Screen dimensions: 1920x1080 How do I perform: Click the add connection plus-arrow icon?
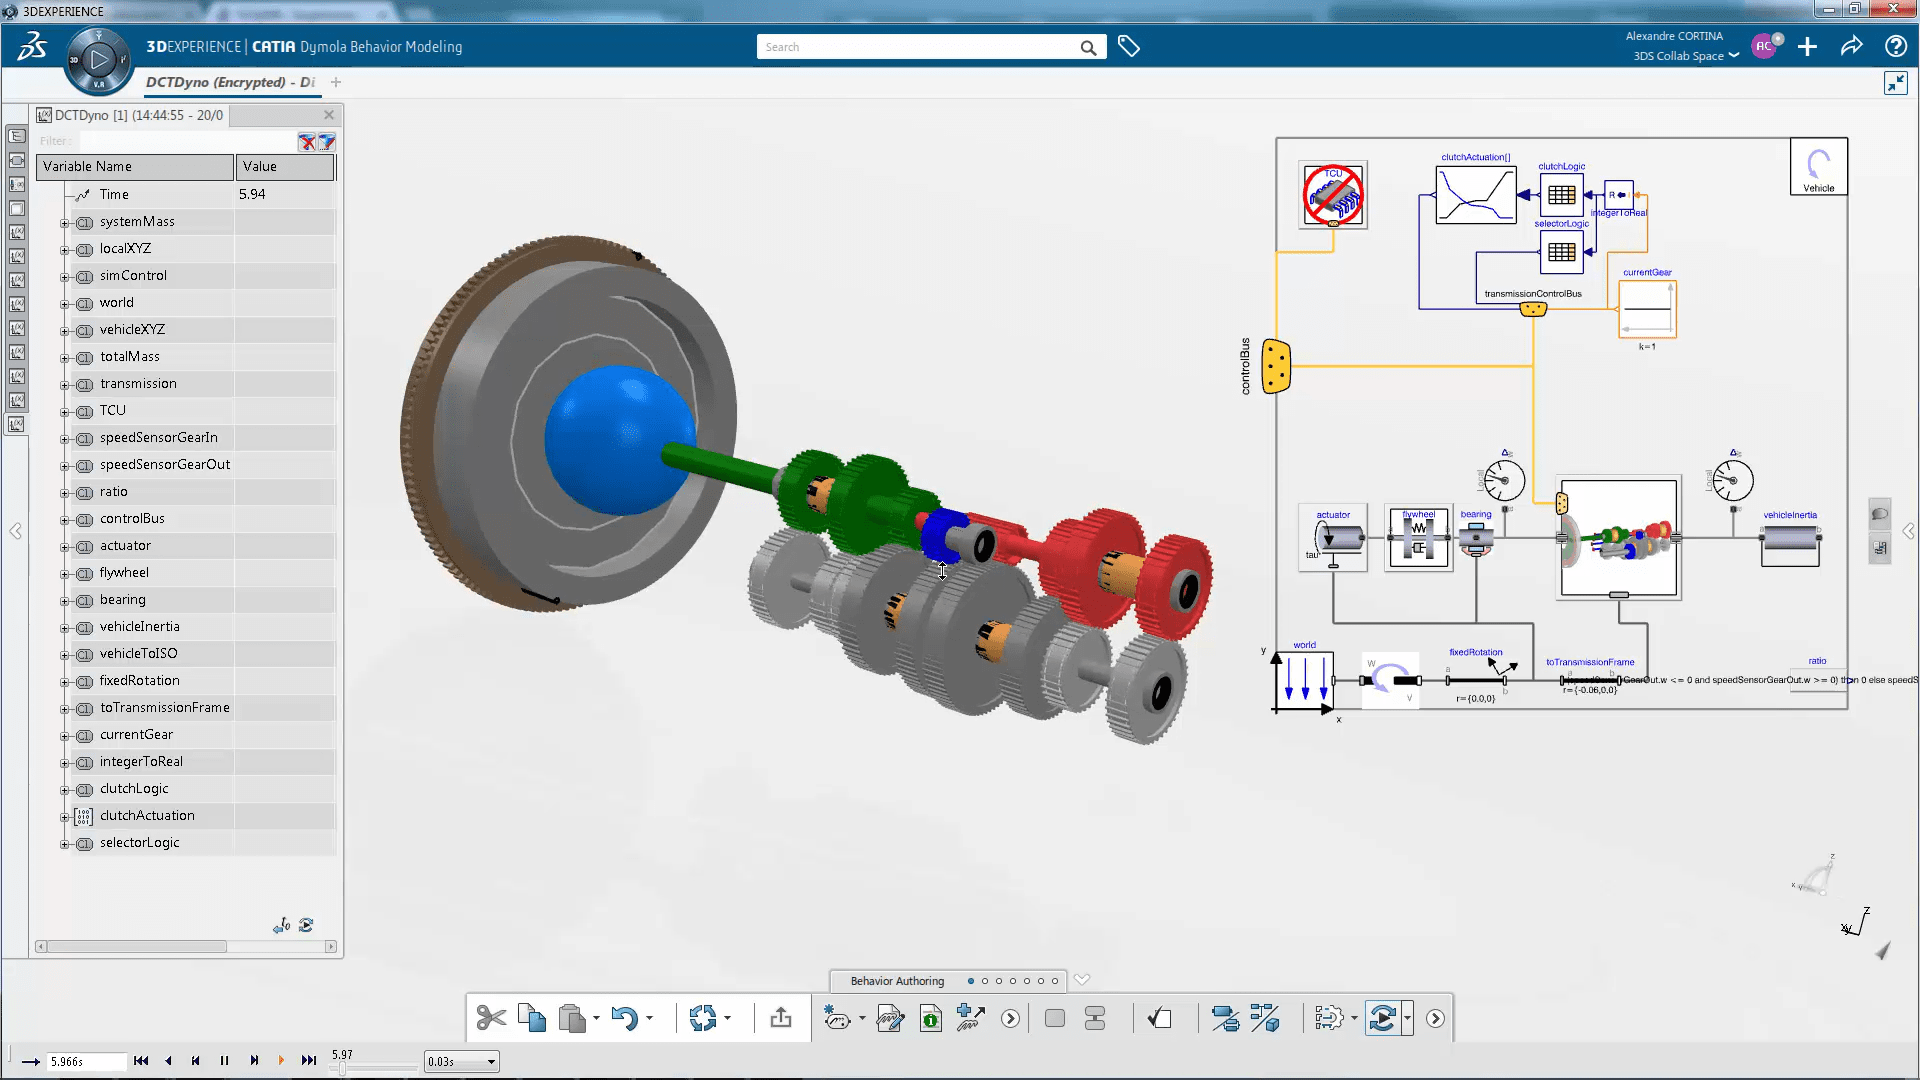click(971, 1018)
